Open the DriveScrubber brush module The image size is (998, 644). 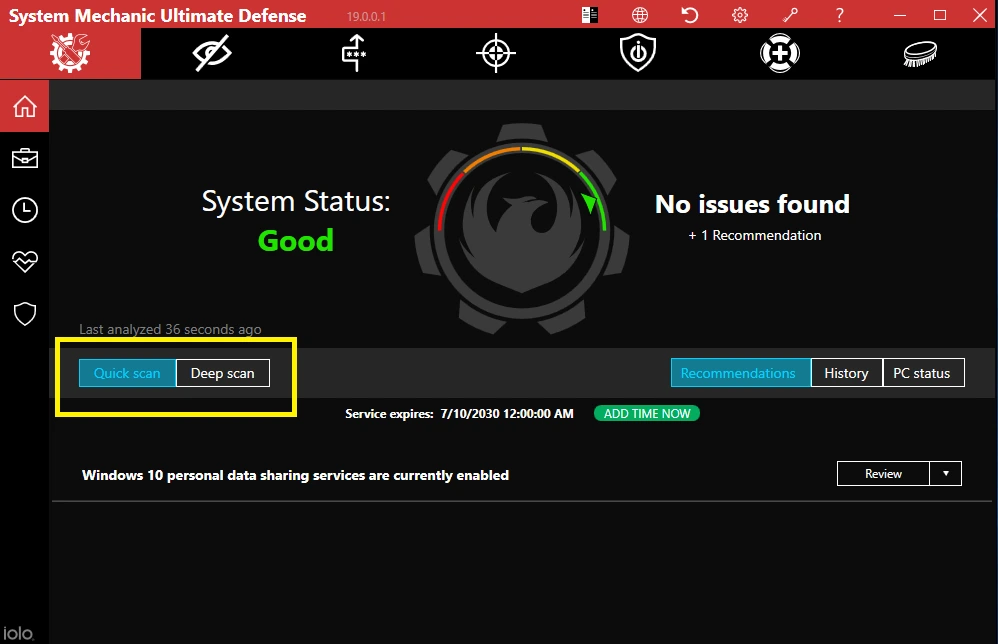920,53
